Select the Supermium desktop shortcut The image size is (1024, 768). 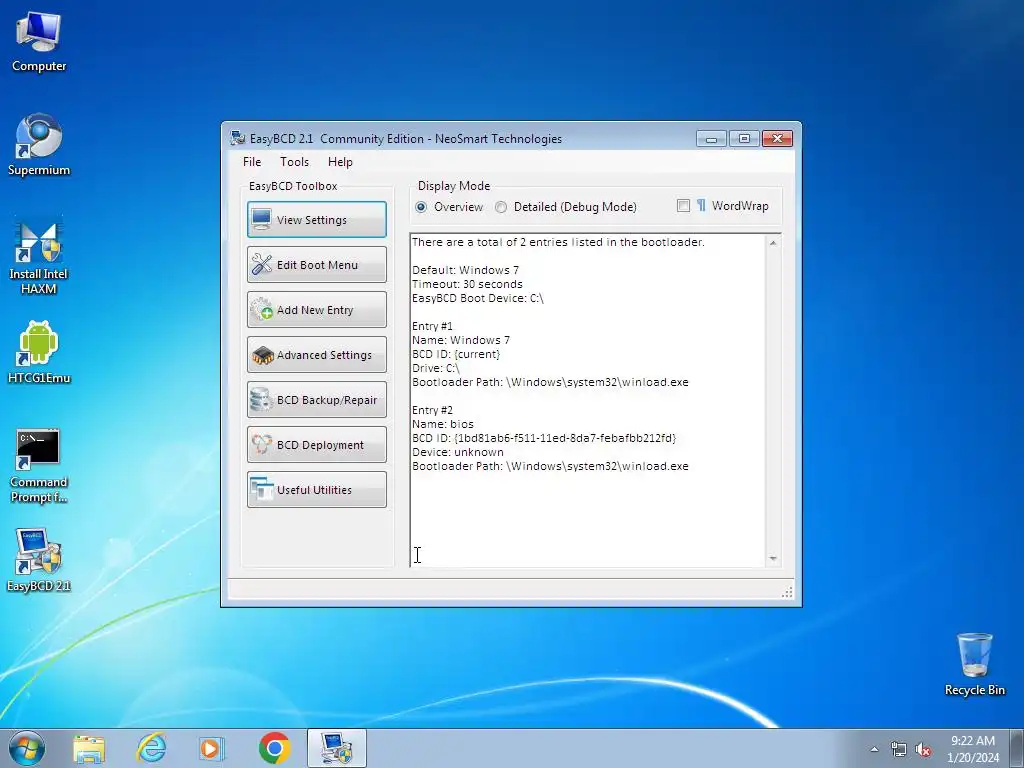(39, 145)
